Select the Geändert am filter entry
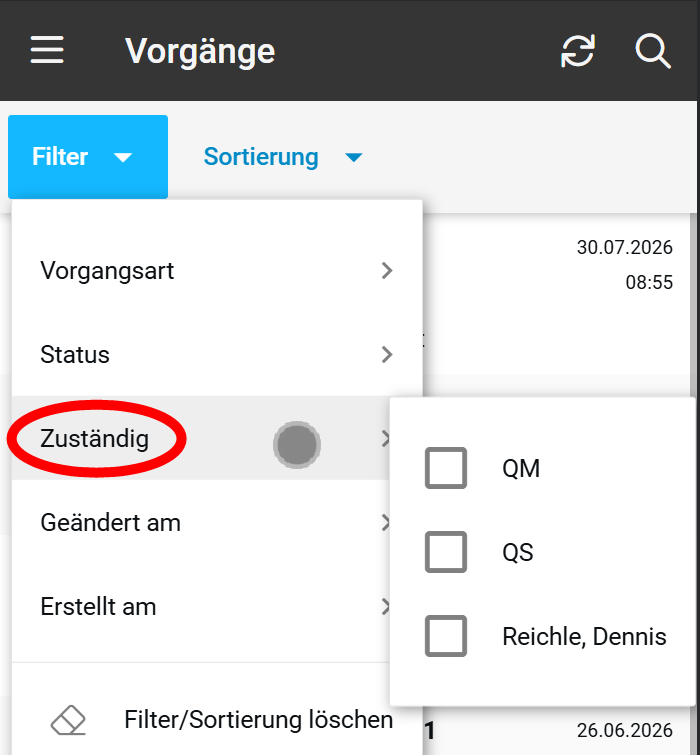Viewport: 700px width, 755px height. click(201, 522)
